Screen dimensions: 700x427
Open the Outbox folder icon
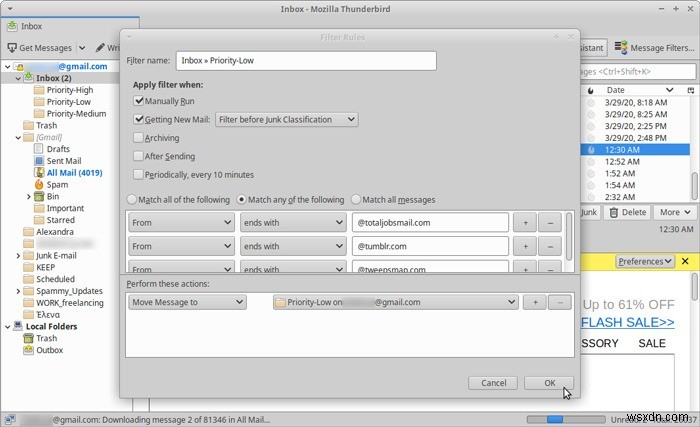[29, 350]
